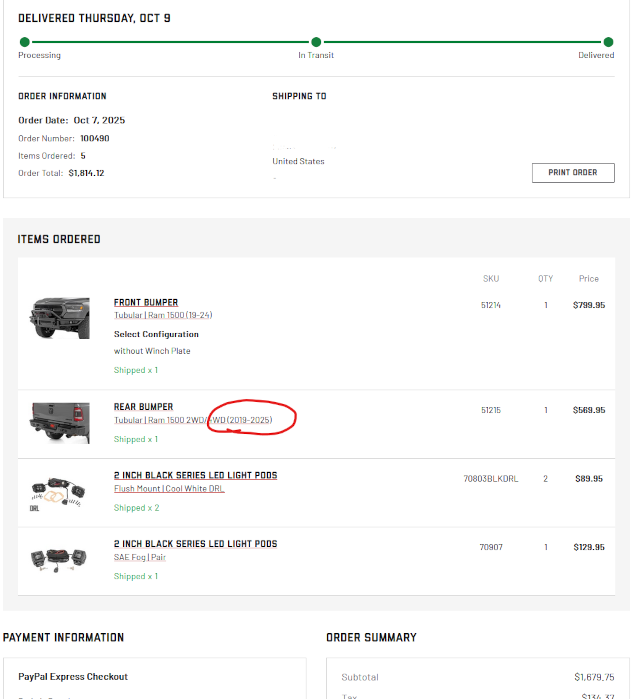Viewport: 640px width, 699px height.
Task: Open the Front Bumper title link
Action: 146,302
